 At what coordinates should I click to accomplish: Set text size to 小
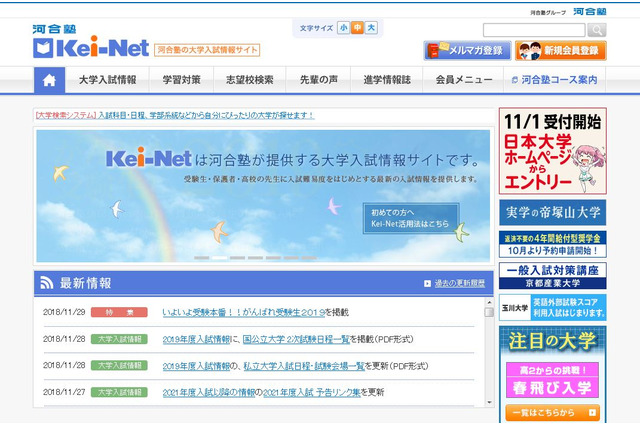click(343, 28)
